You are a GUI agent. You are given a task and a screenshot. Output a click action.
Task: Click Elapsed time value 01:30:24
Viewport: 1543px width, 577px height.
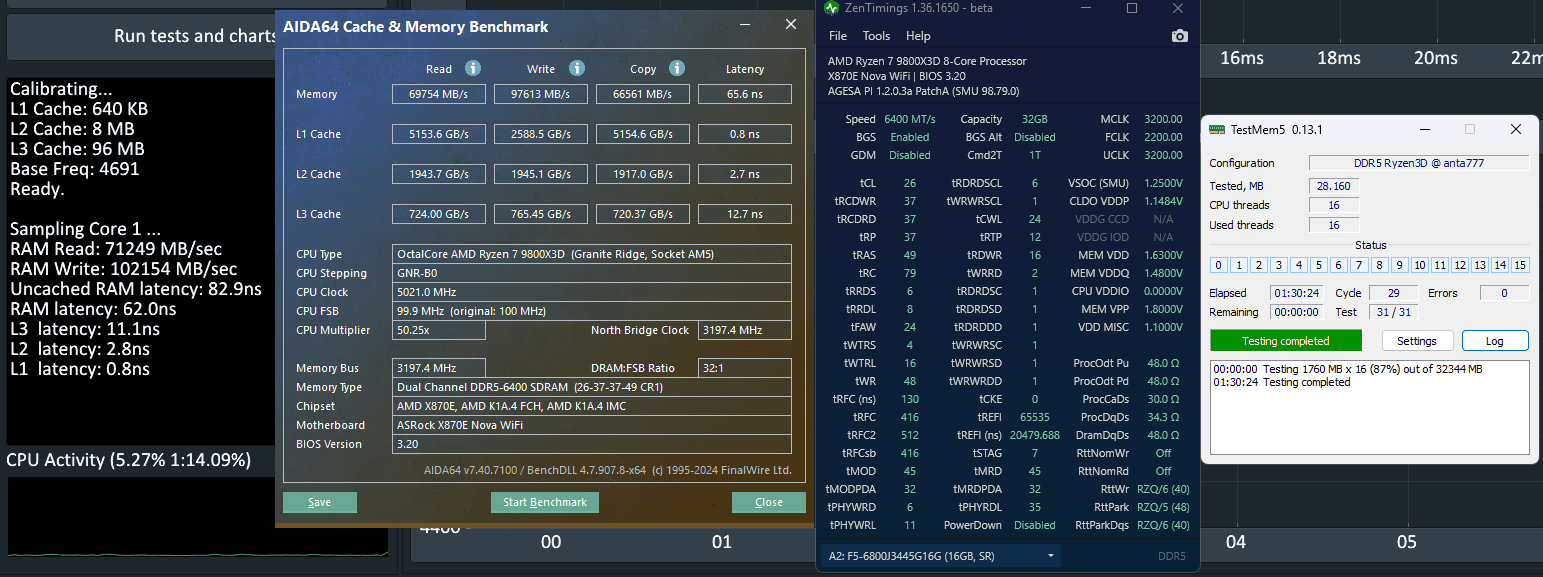click(1296, 293)
